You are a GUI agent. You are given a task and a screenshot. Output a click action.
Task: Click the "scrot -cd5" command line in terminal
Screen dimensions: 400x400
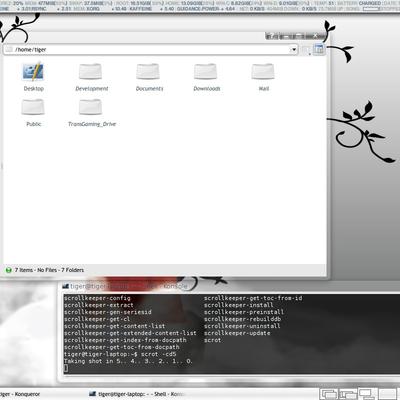pyautogui.click(x=120, y=354)
